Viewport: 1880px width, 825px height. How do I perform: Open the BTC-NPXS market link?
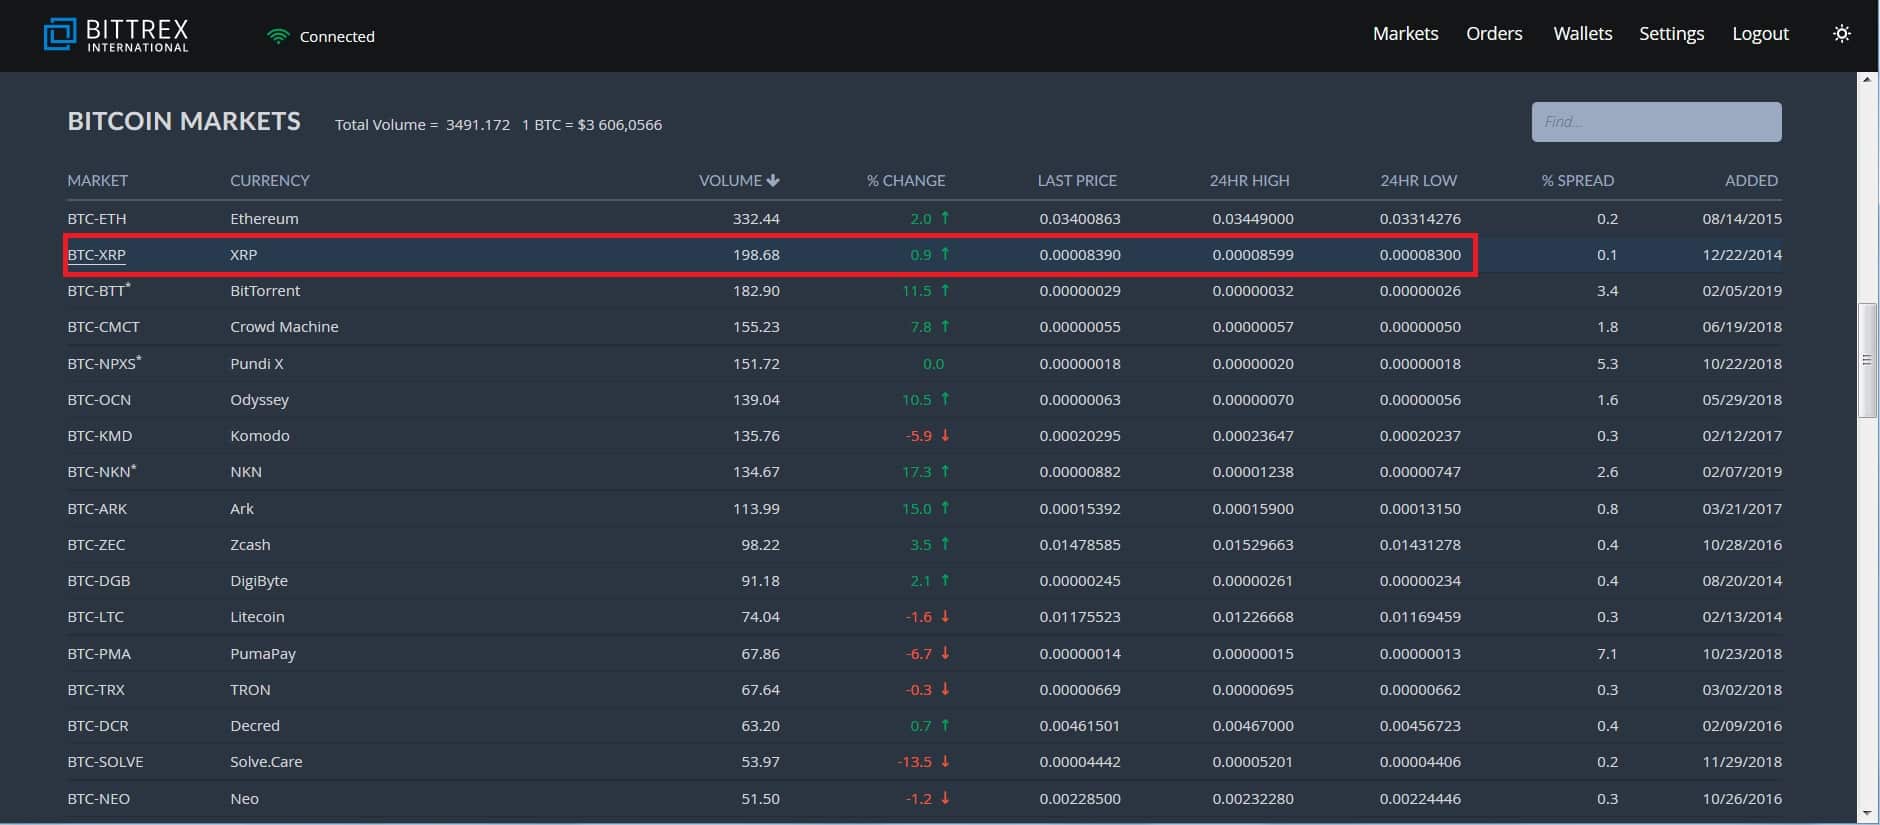click(x=104, y=364)
